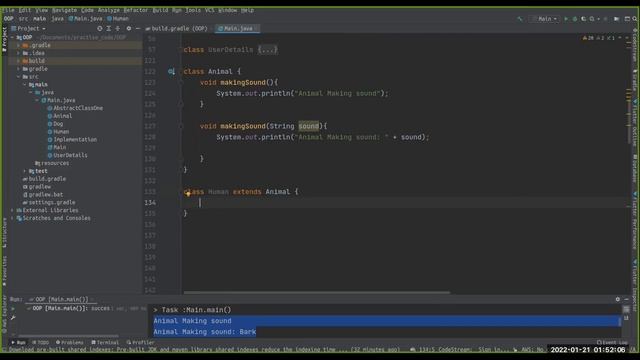Expand External Libraries node
640x360 pixels.
[x=12, y=210]
